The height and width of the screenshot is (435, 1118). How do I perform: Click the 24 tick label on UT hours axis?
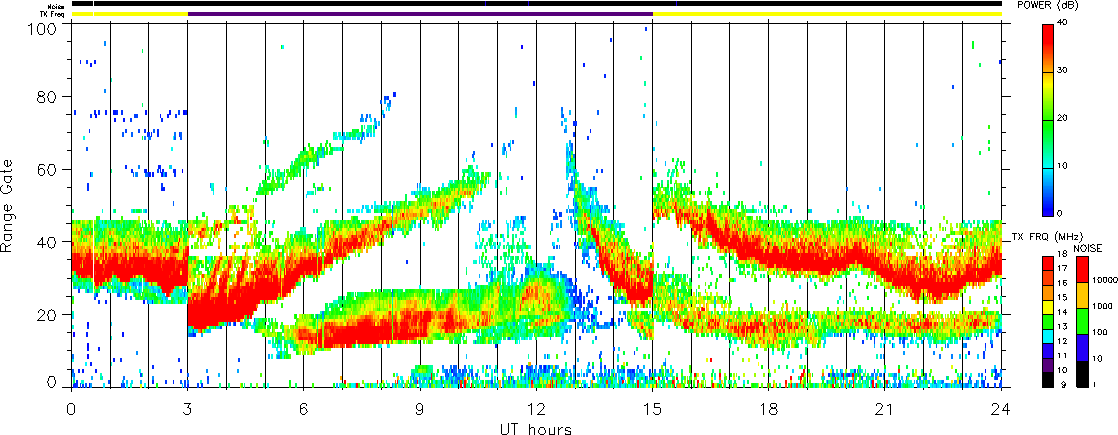pyautogui.click(x=1001, y=409)
